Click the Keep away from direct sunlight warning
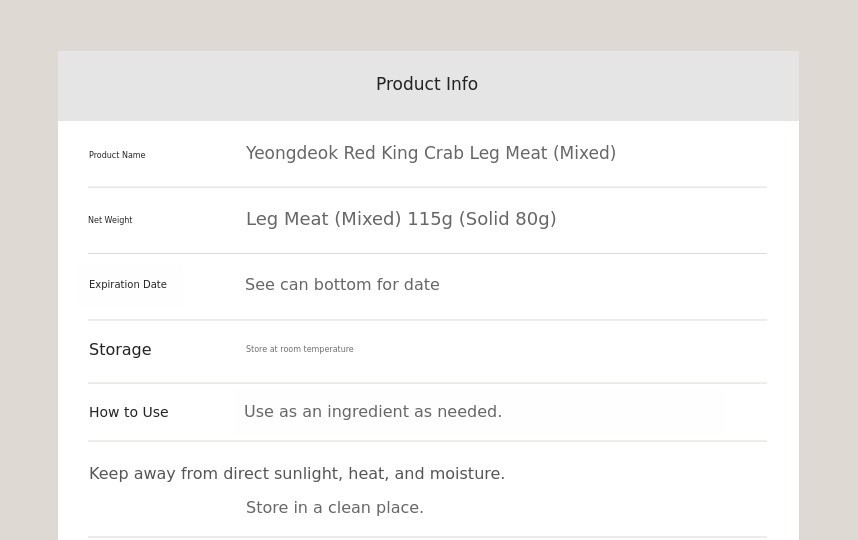Screen dimensions: 858x540 click(296, 474)
